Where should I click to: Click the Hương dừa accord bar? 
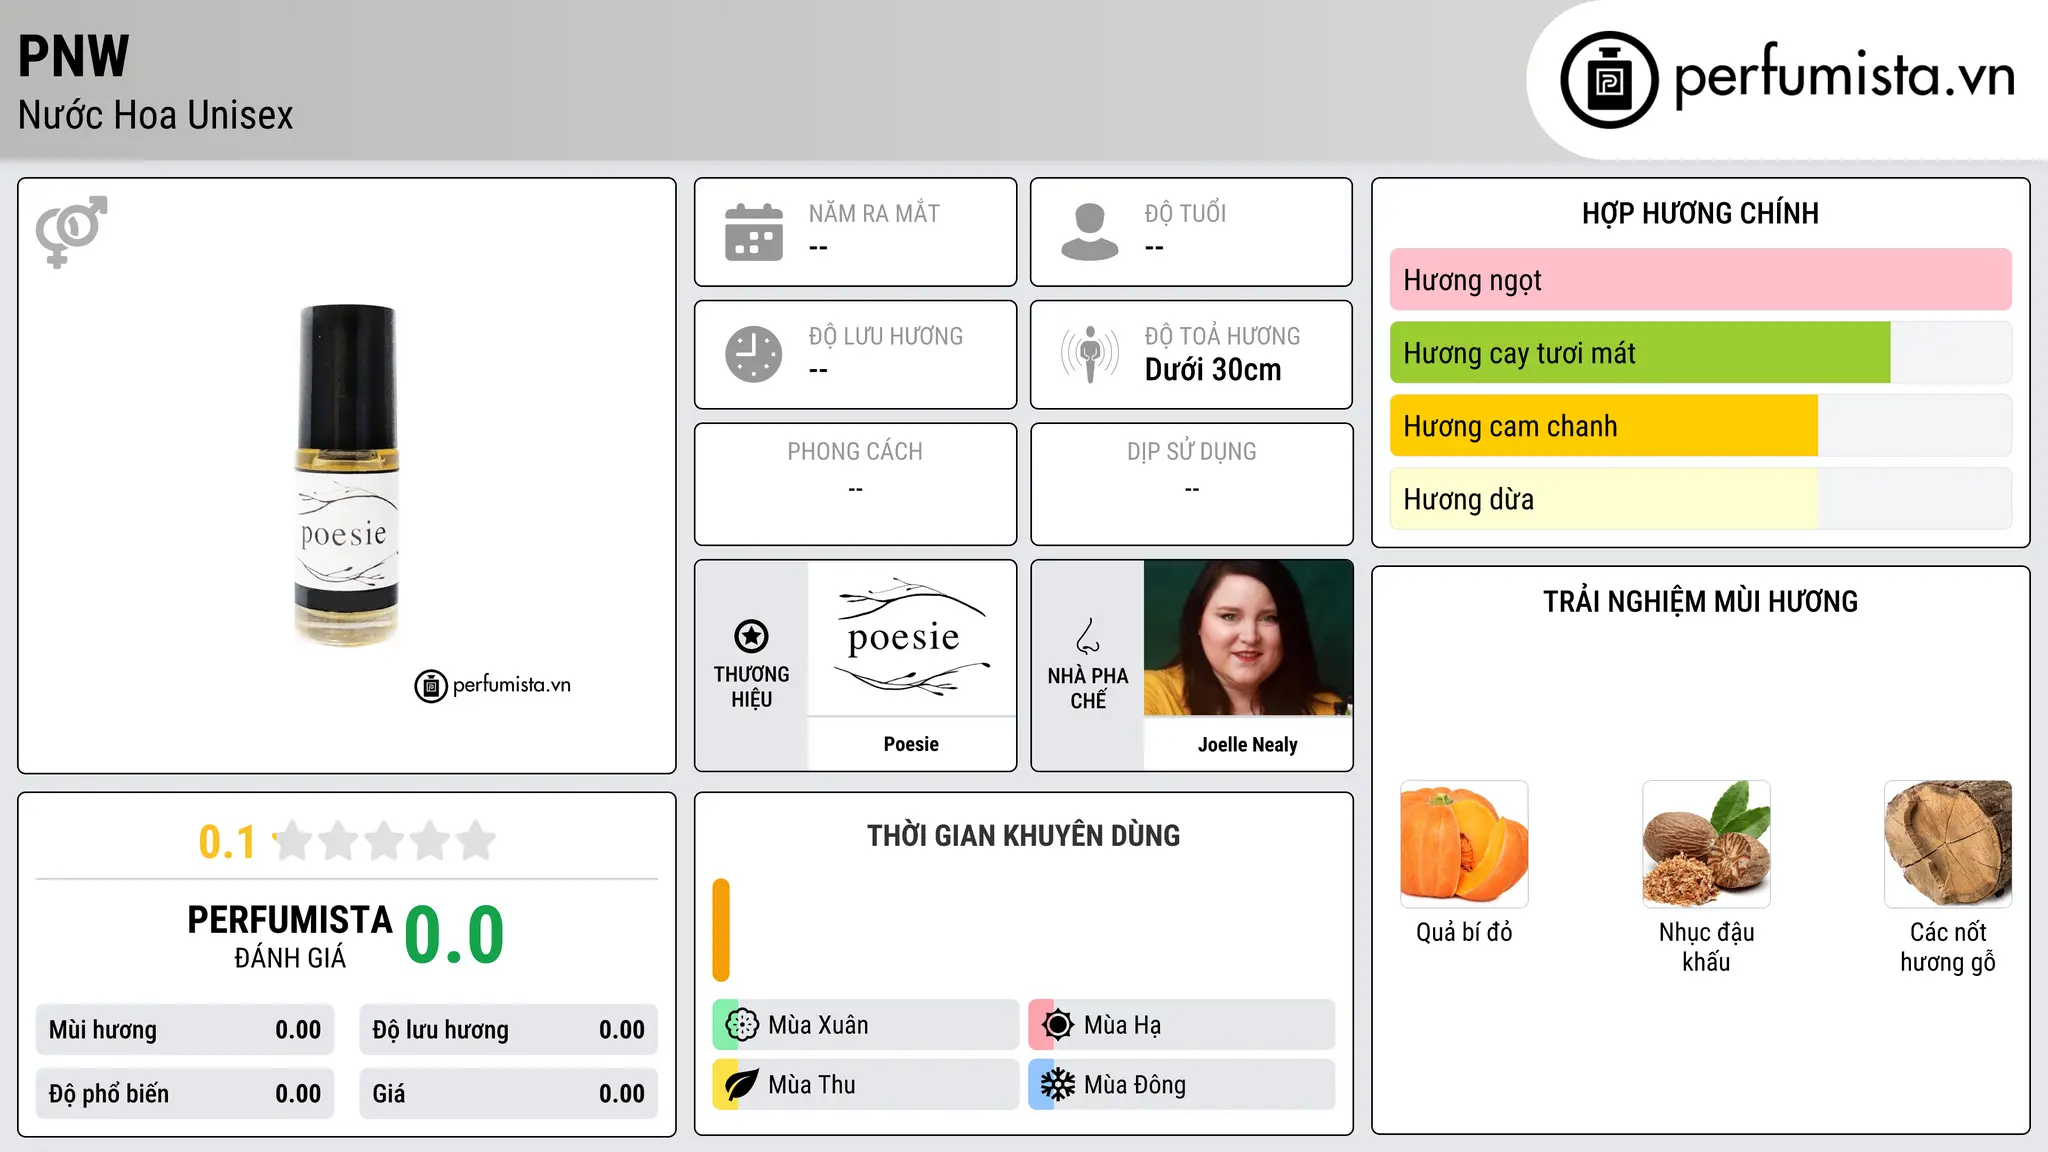1700,499
